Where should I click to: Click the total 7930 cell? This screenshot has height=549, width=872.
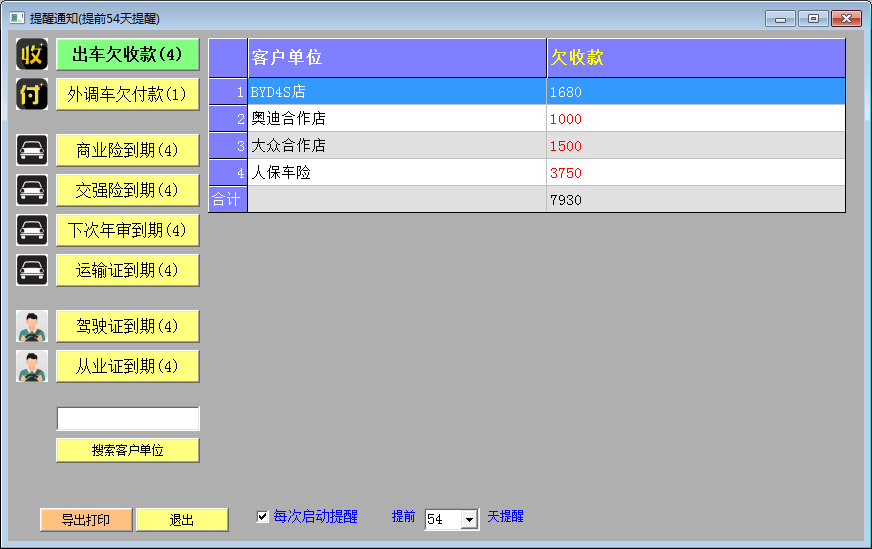click(696, 199)
